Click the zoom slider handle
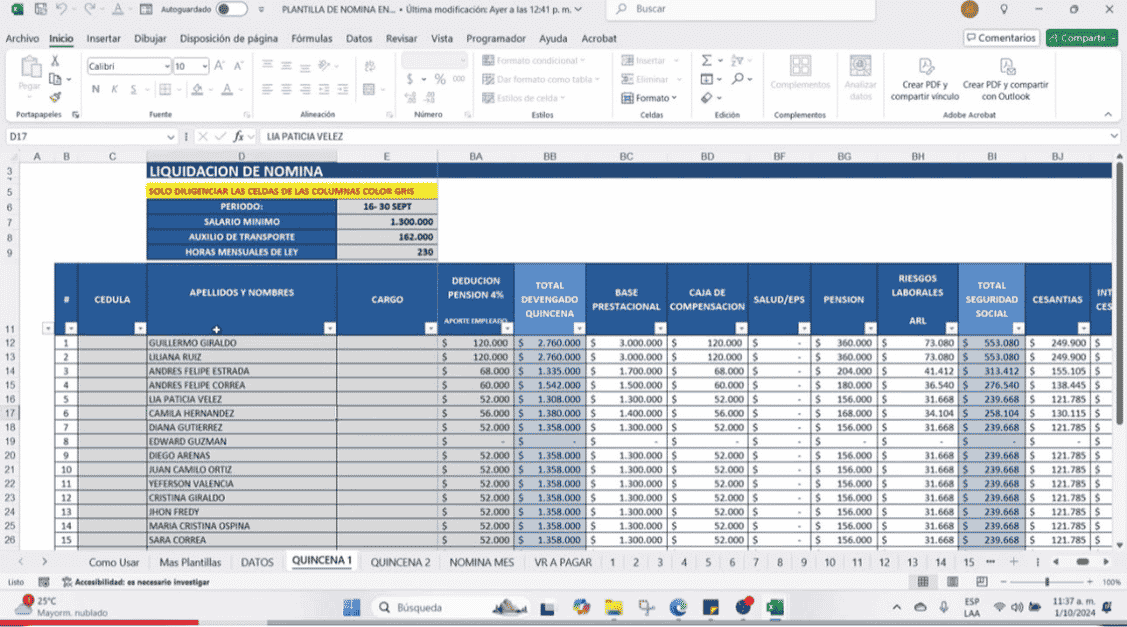 (1046, 582)
